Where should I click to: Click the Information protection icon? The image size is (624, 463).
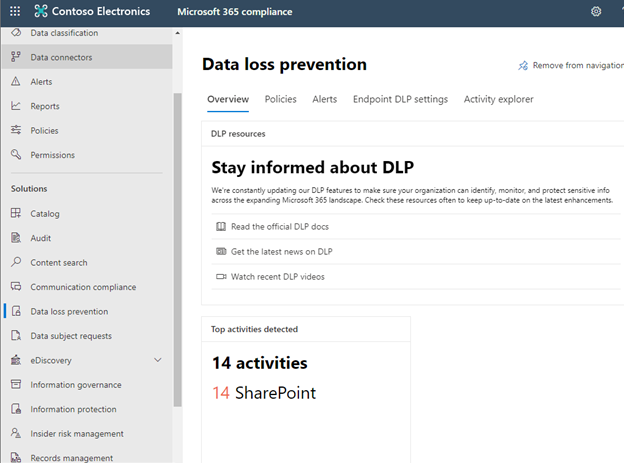tap(16, 409)
